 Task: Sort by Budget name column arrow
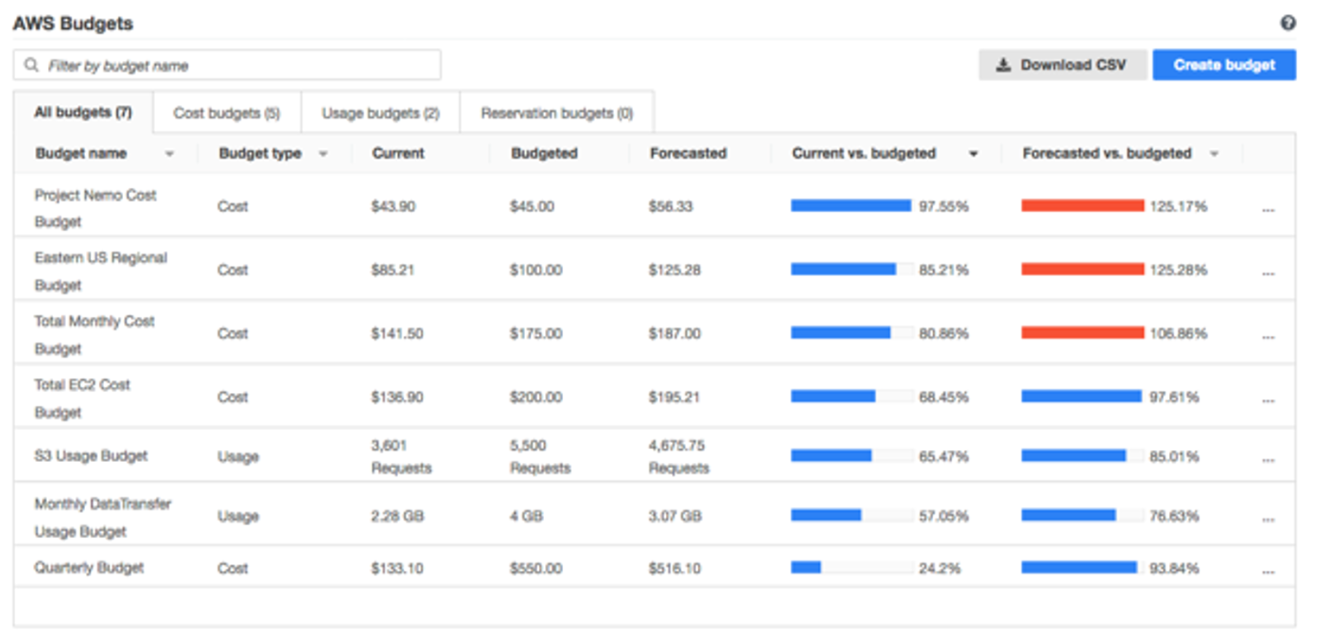(x=169, y=154)
